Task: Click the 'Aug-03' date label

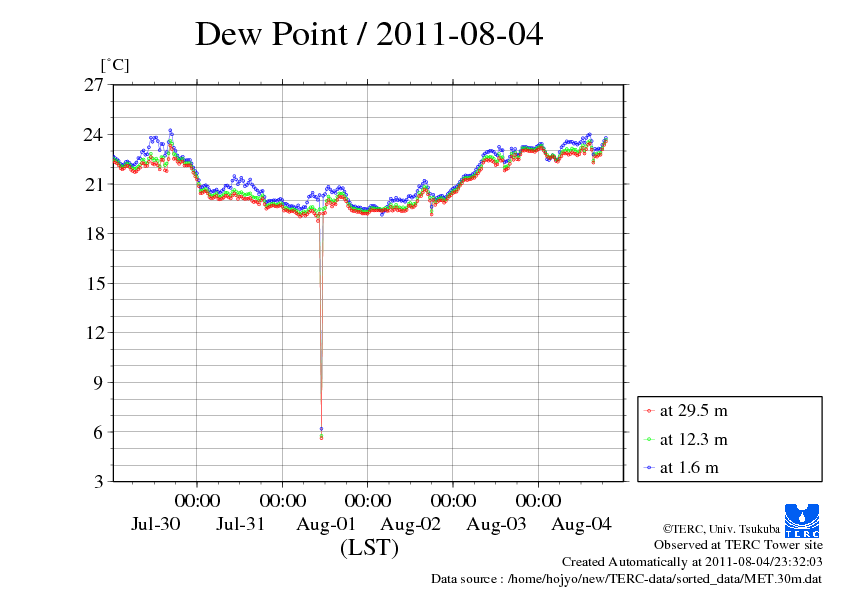Action: tap(496, 524)
